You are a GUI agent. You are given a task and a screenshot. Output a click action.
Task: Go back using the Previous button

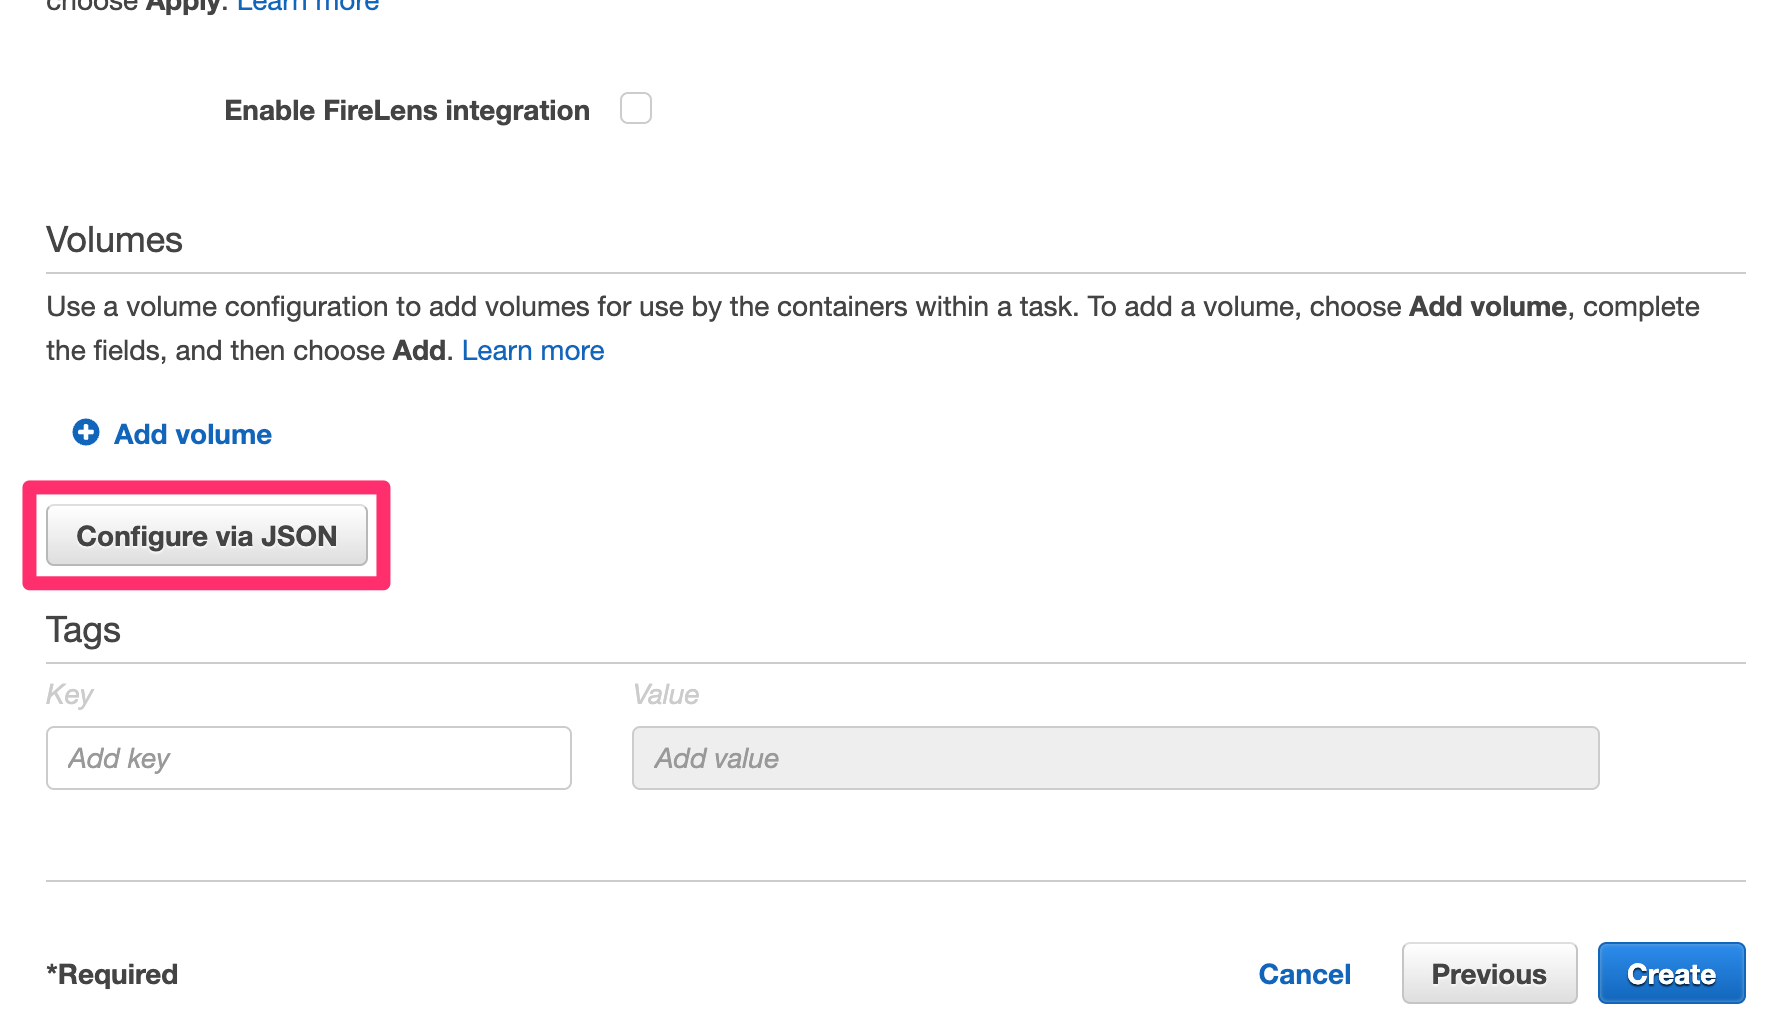1489,973
